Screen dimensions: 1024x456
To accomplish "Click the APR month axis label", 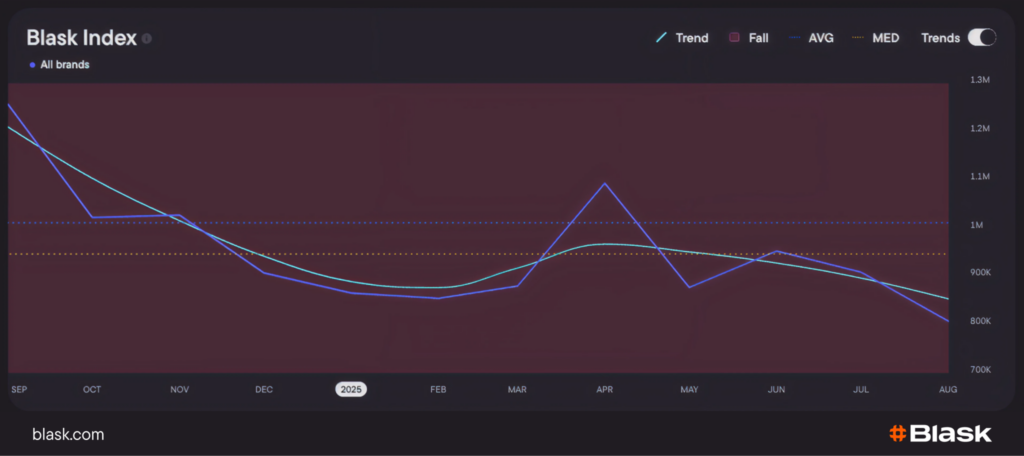I will pos(604,389).
